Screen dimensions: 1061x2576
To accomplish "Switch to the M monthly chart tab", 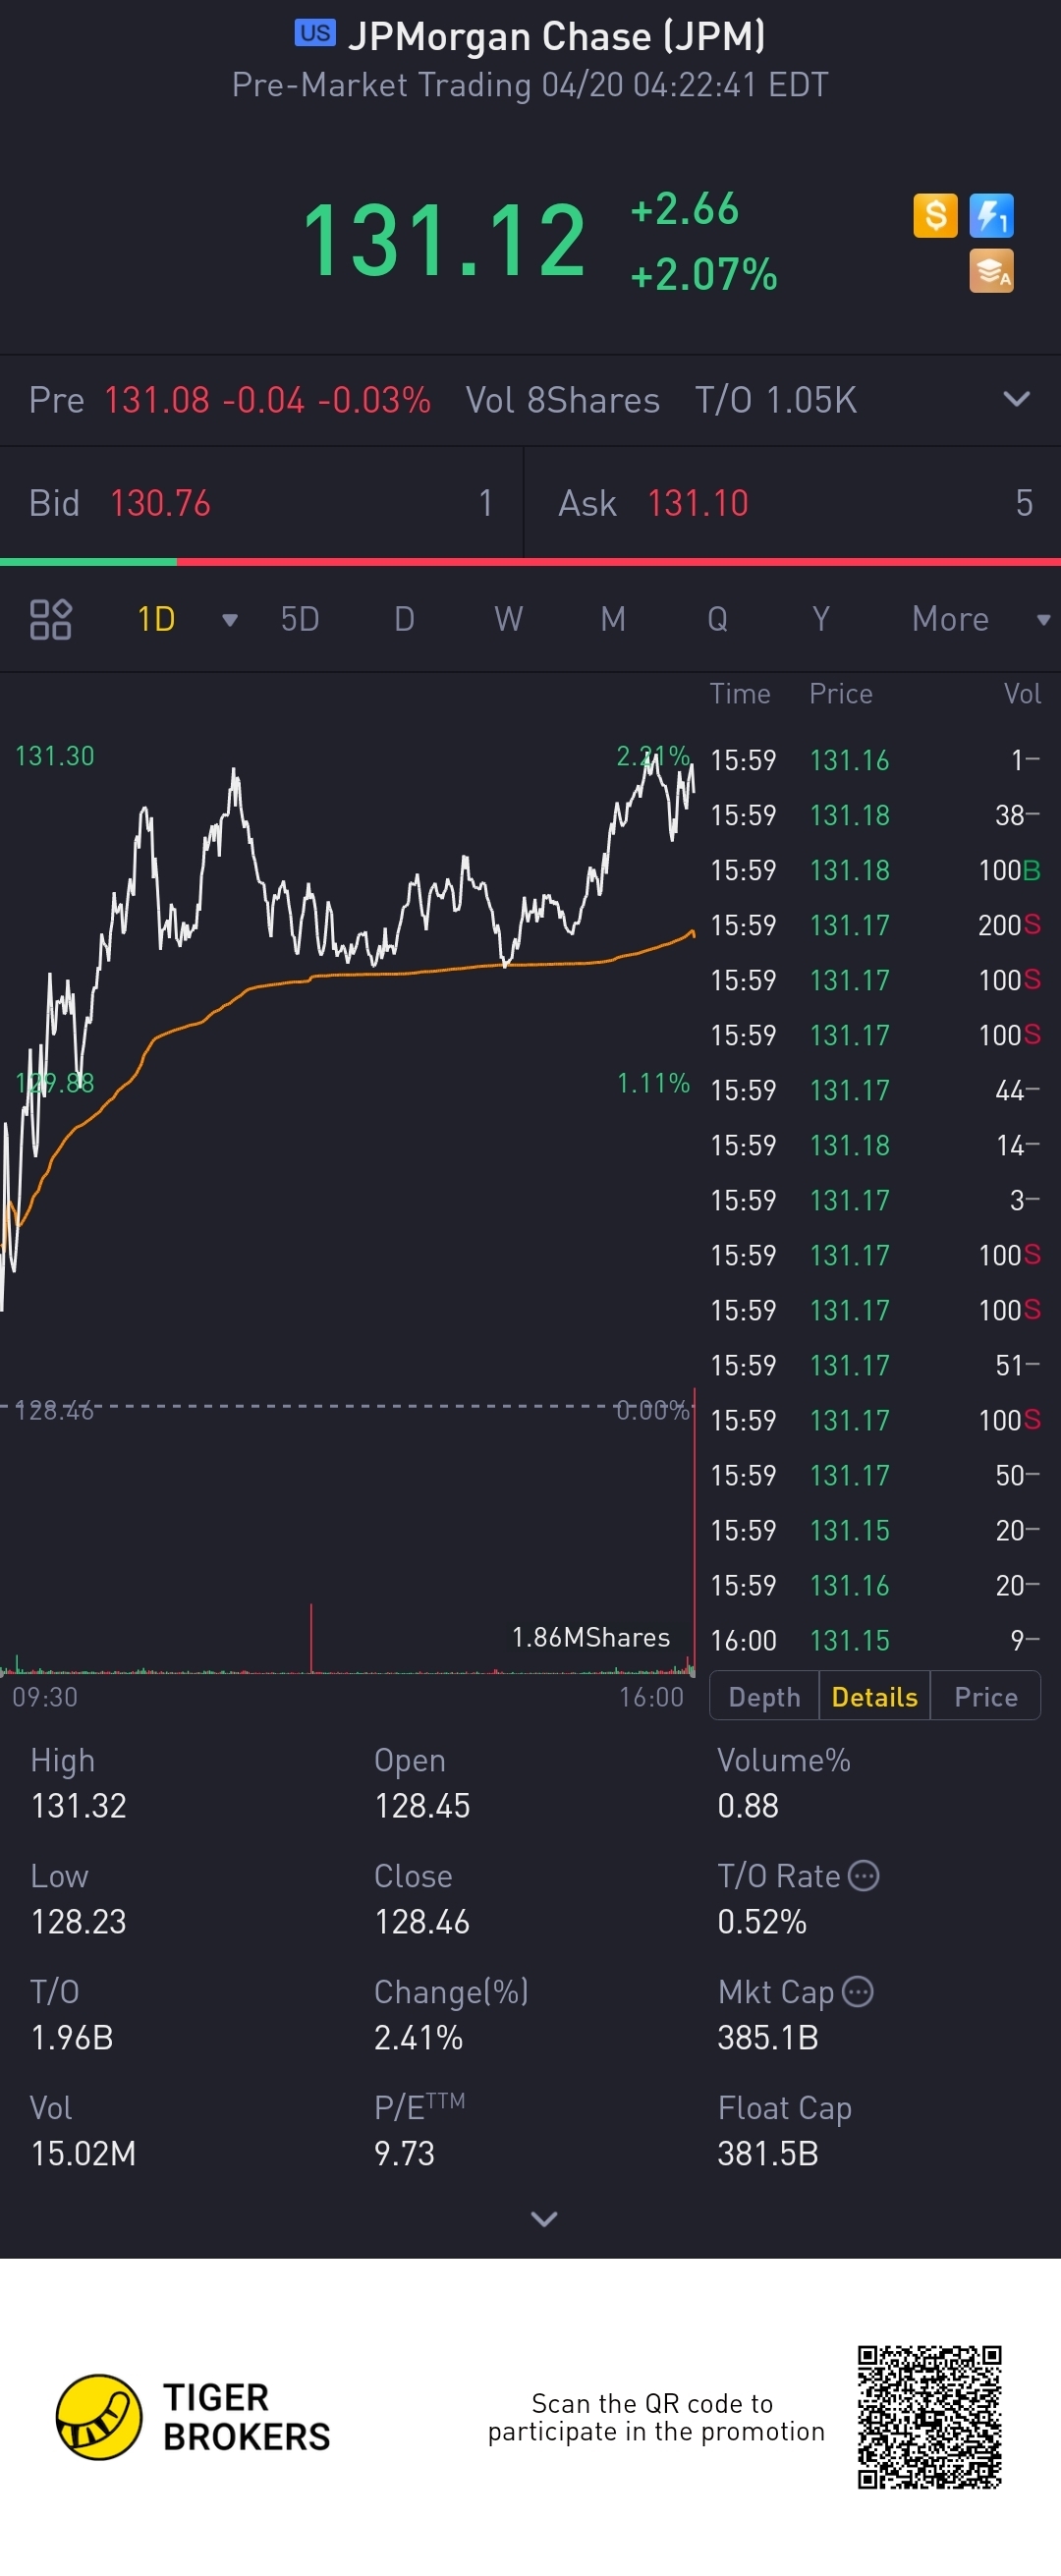I will (x=613, y=619).
